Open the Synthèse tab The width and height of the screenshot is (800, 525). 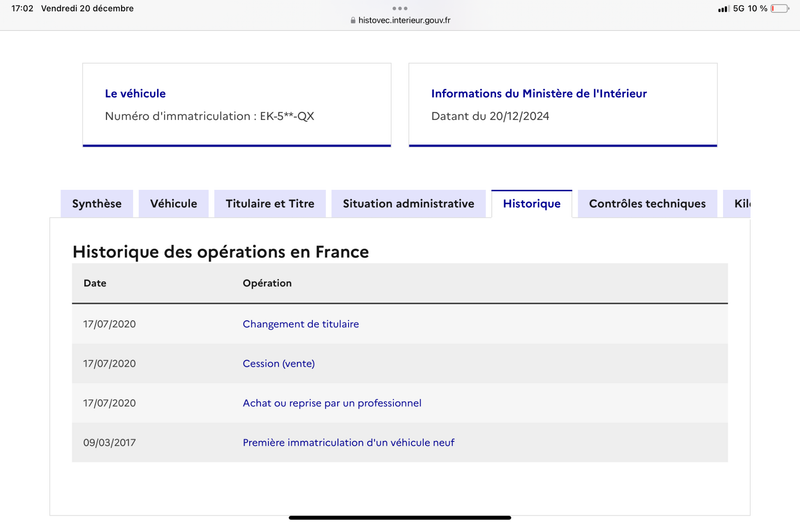point(97,204)
